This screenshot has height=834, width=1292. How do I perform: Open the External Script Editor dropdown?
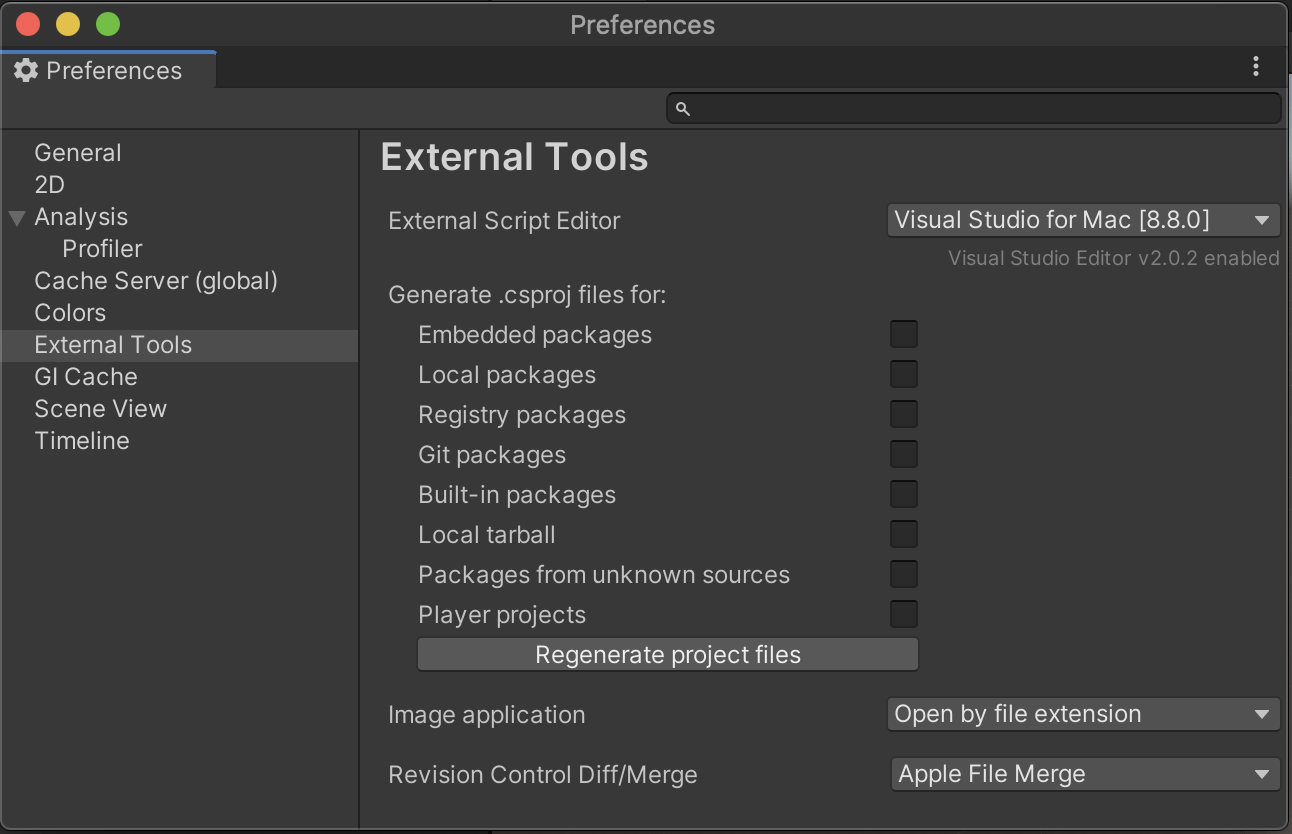[x=1083, y=220]
